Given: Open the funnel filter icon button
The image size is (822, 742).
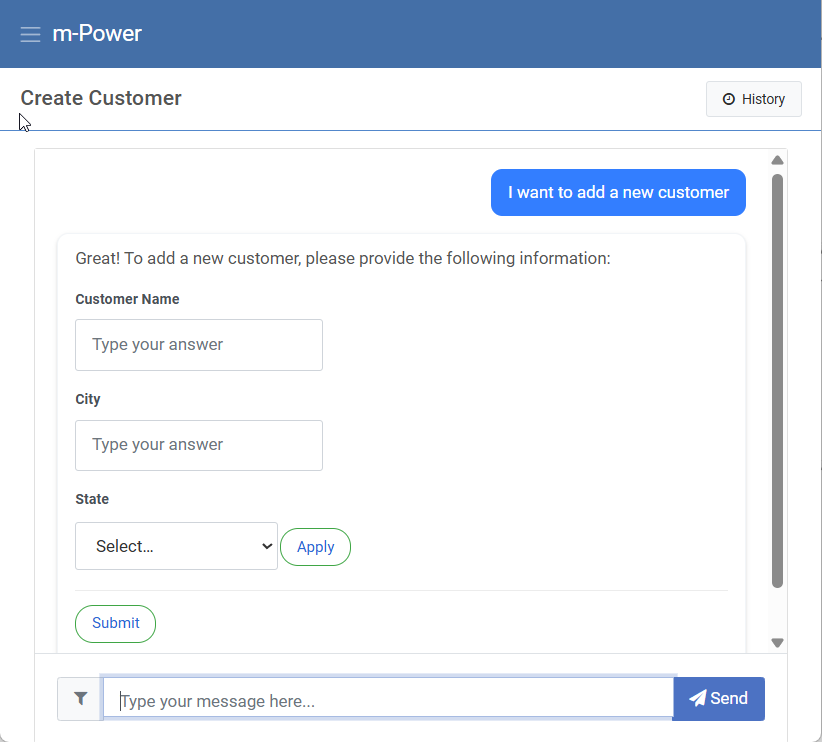Looking at the screenshot, I should [x=80, y=698].
